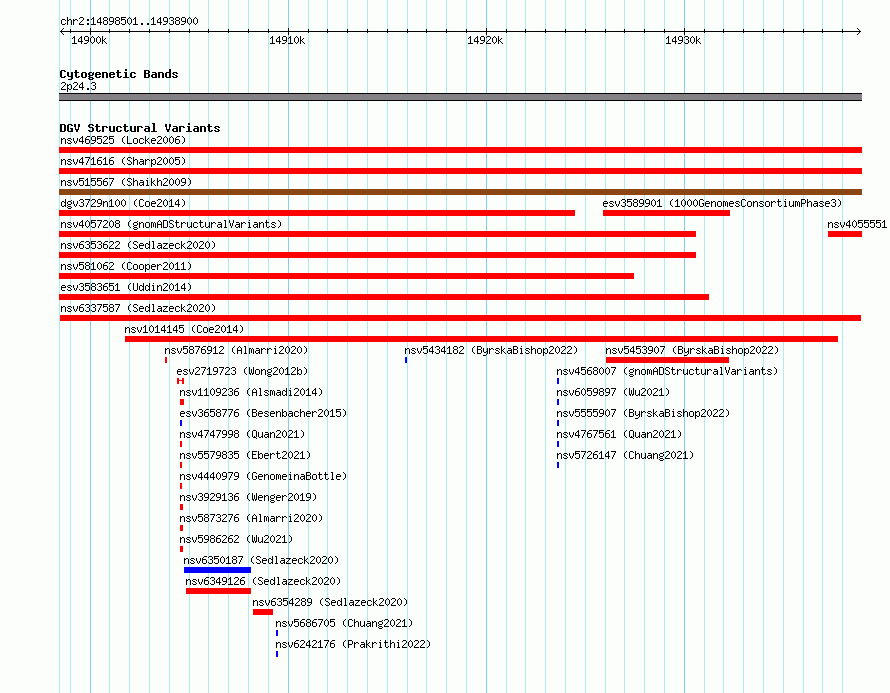
Task: Click the gray cytogenetic band bar
Action: (460, 97)
